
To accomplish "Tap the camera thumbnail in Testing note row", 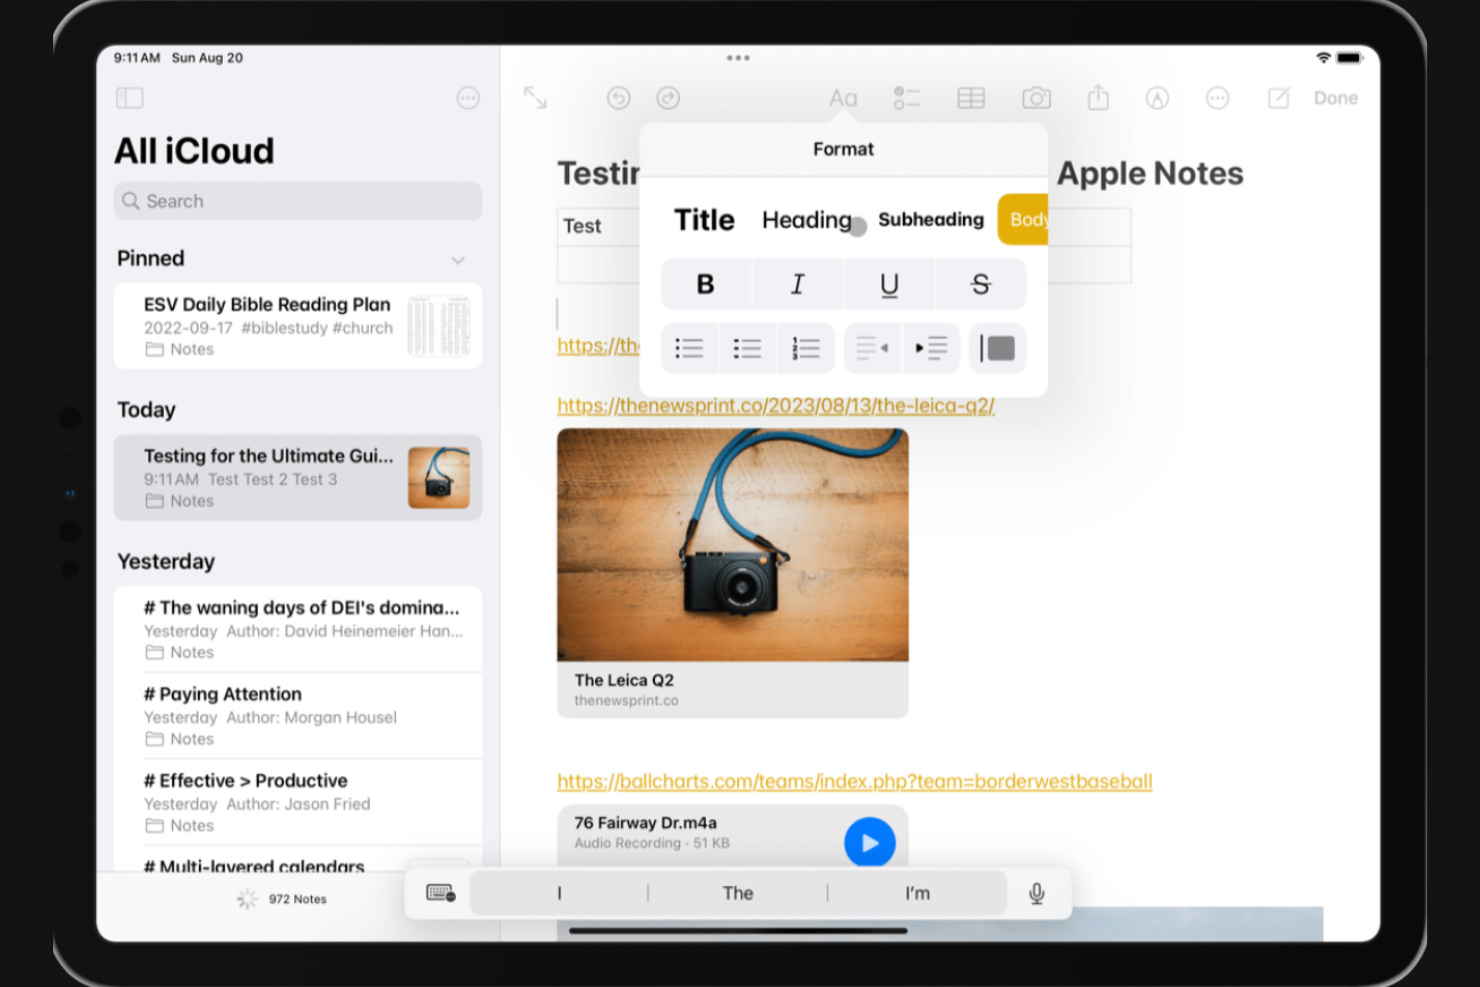I will click(439, 478).
